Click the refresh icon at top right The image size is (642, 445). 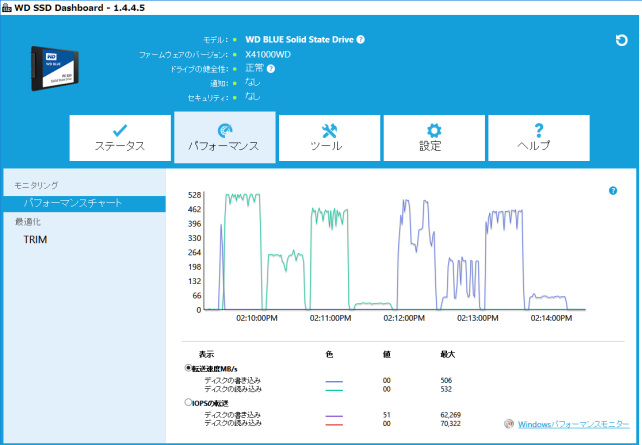(621, 40)
